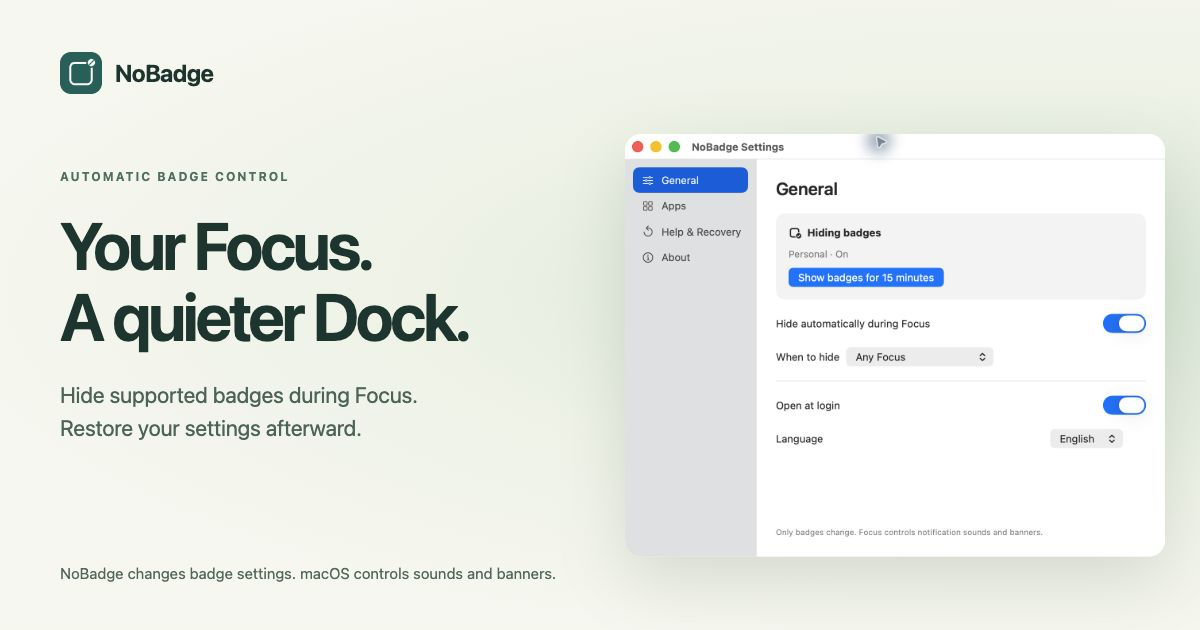Click the About info icon

point(648,258)
